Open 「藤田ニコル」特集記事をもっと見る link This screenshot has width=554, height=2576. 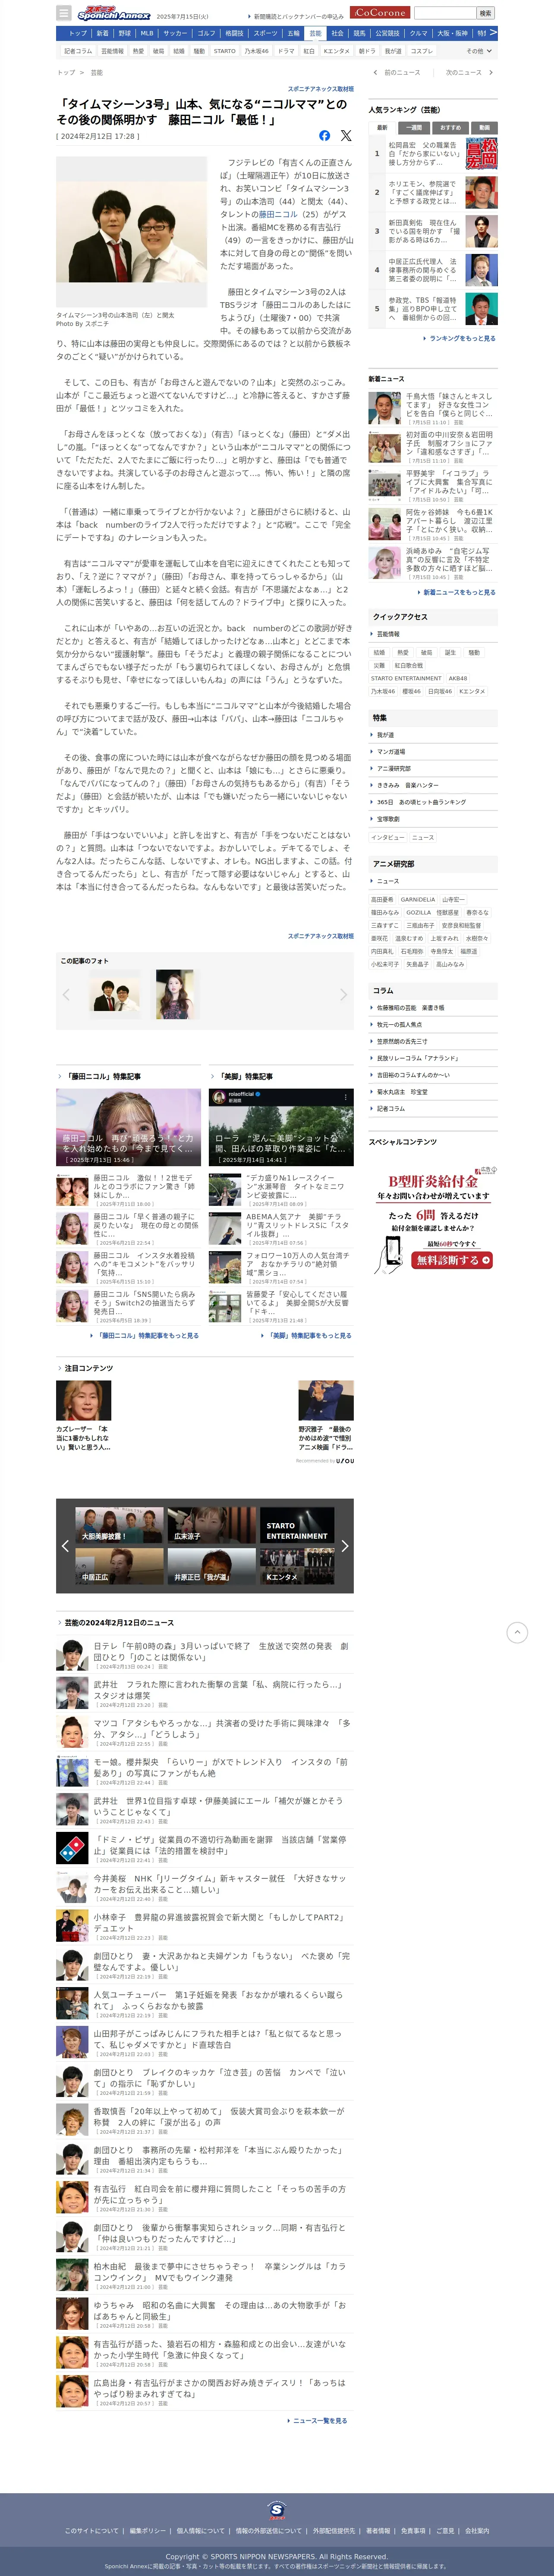[x=146, y=1335]
